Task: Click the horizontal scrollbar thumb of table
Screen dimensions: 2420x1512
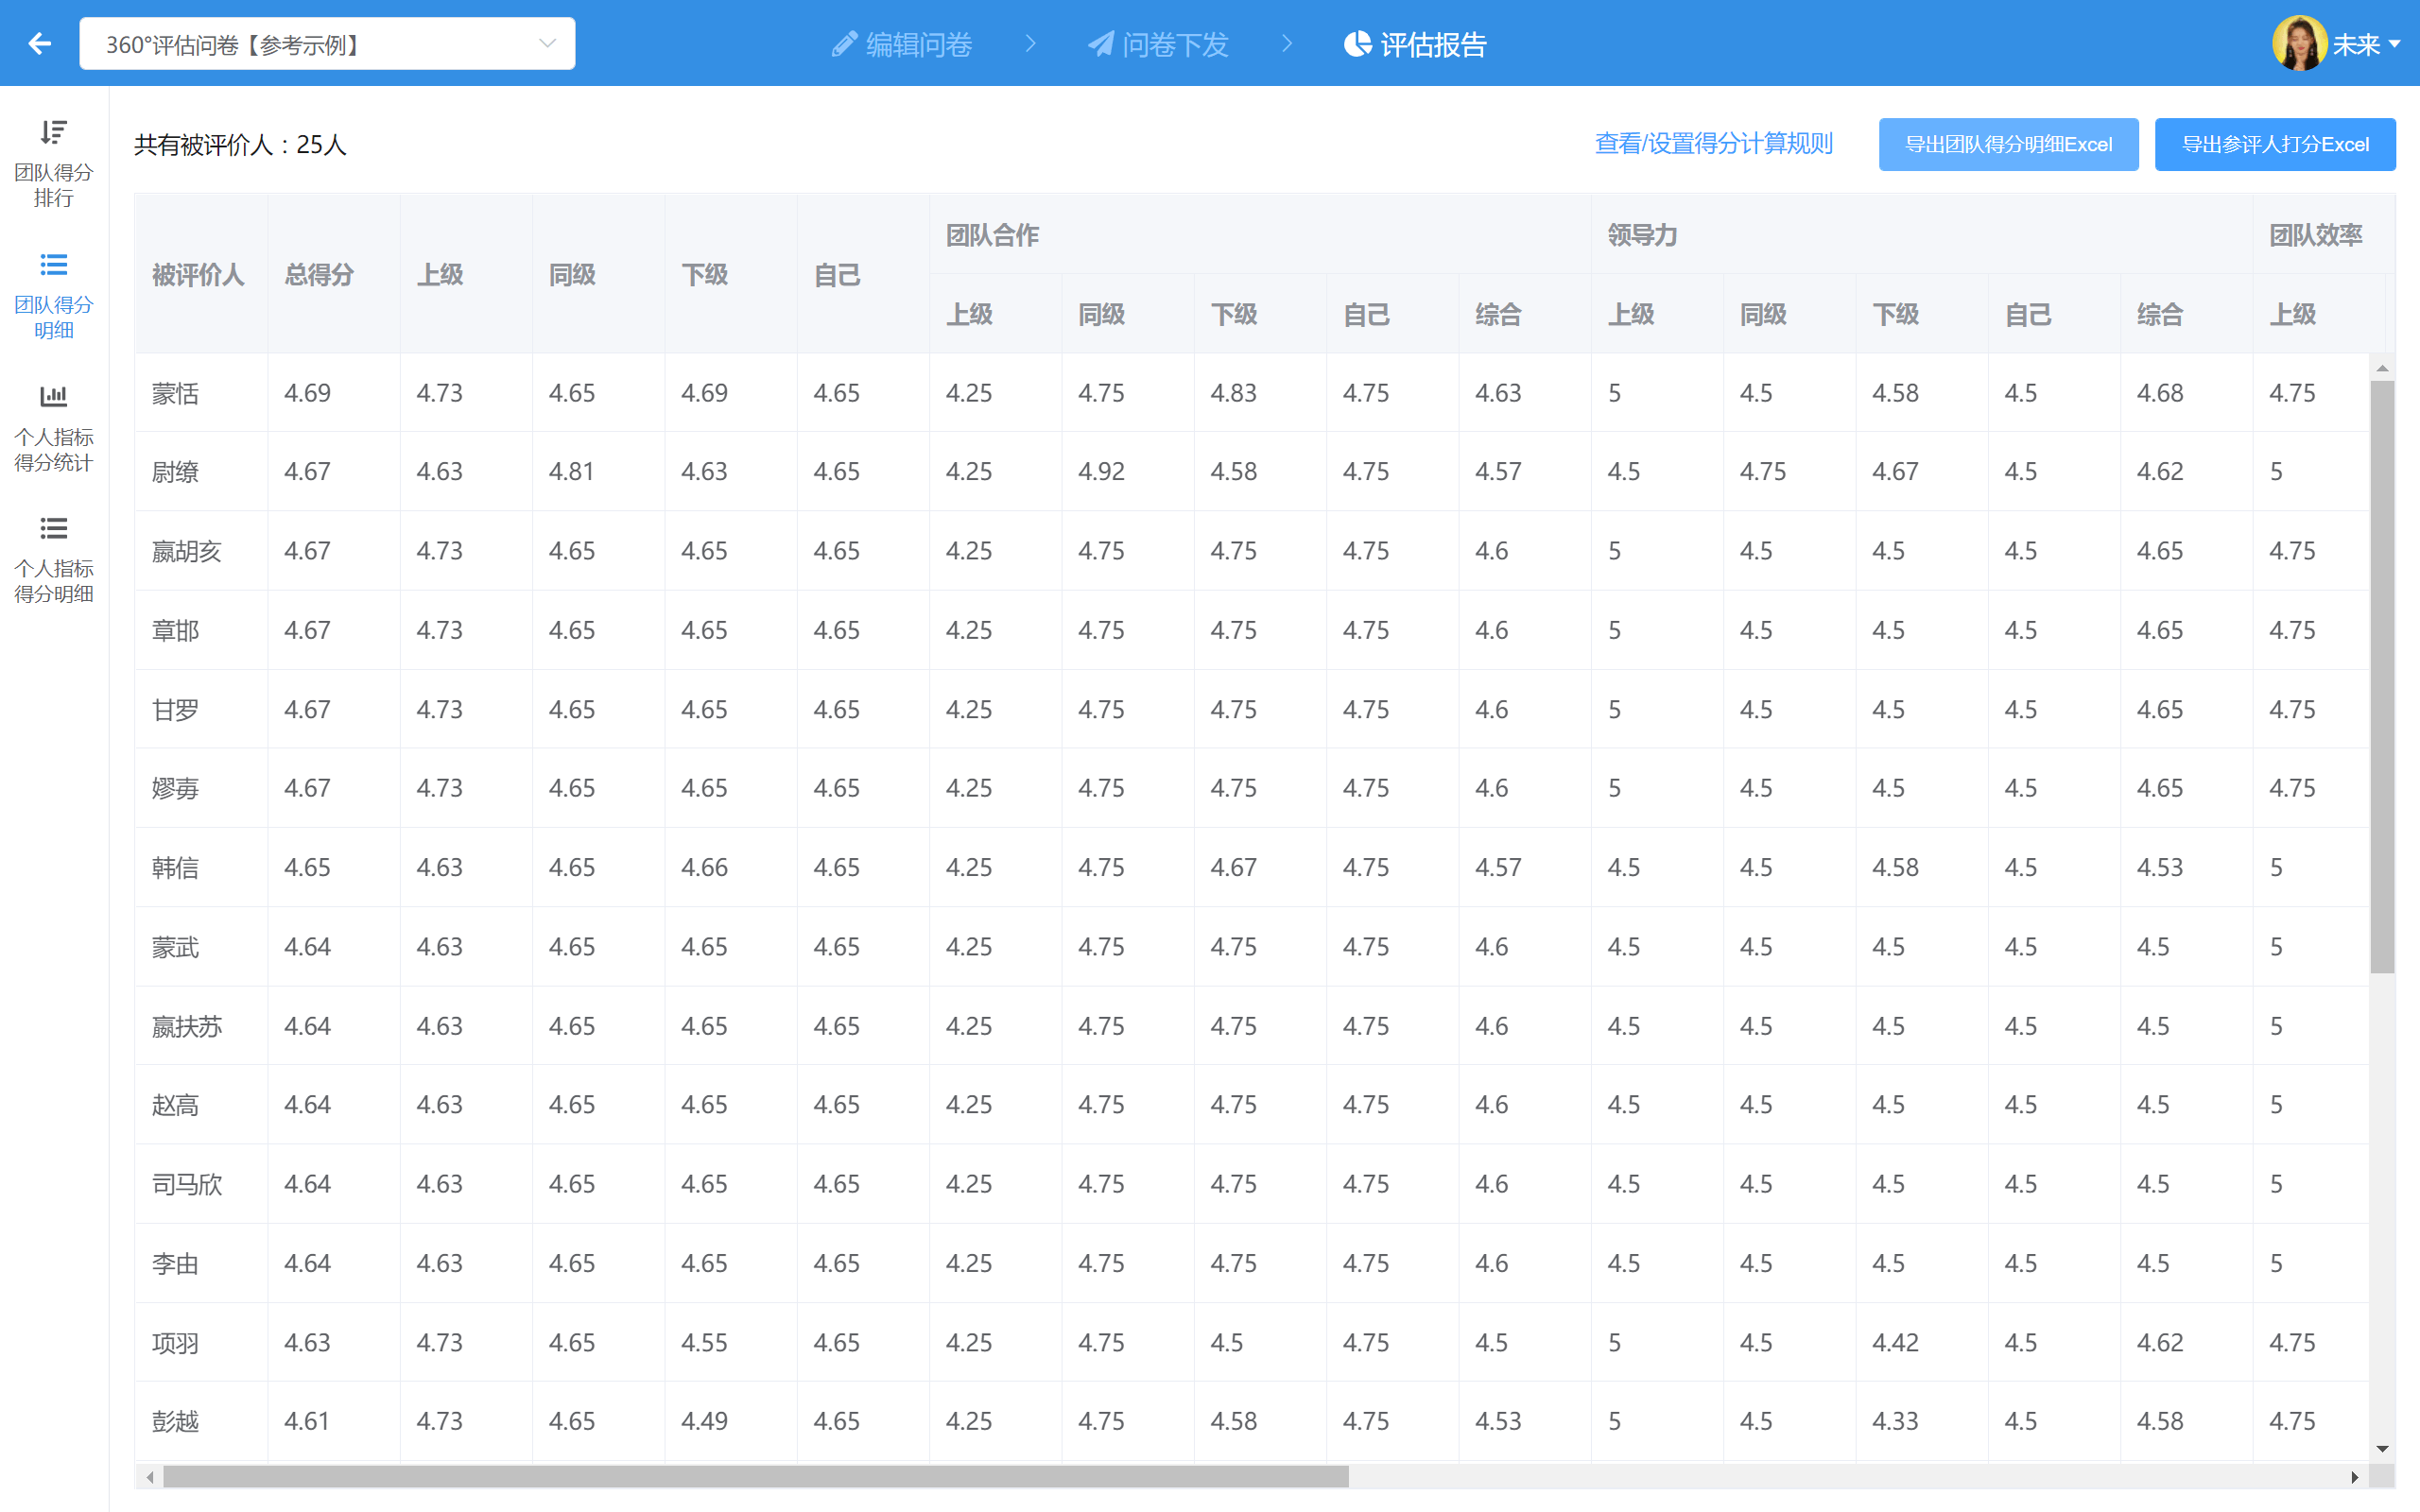Action: [x=755, y=1476]
